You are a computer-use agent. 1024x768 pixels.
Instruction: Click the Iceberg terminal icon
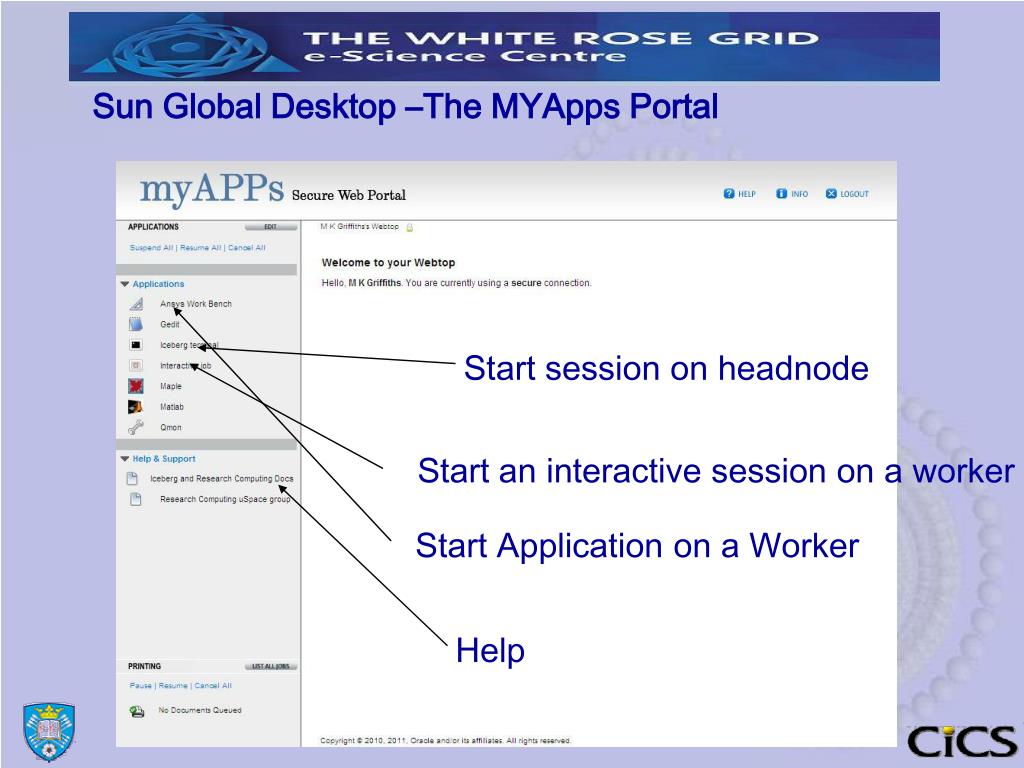tap(136, 345)
